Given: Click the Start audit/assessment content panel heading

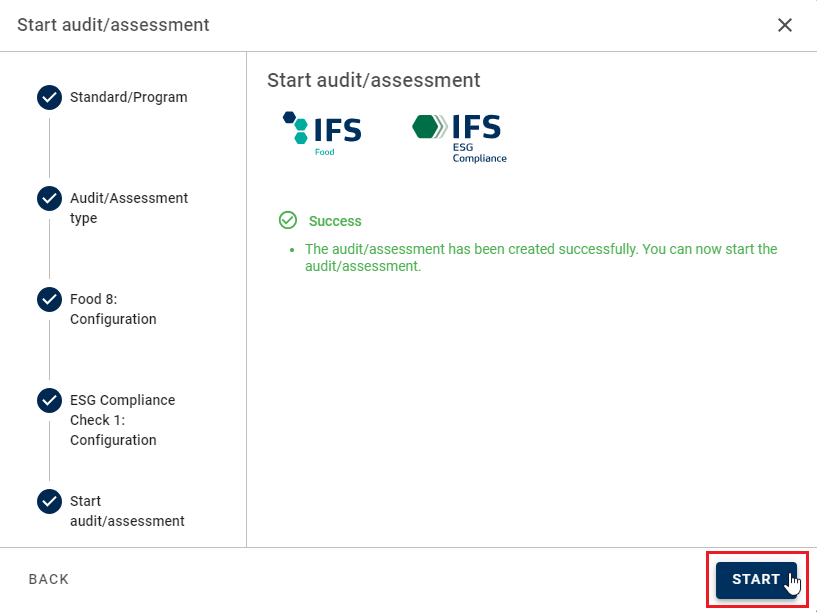Looking at the screenshot, I should (x=374, y=80).
